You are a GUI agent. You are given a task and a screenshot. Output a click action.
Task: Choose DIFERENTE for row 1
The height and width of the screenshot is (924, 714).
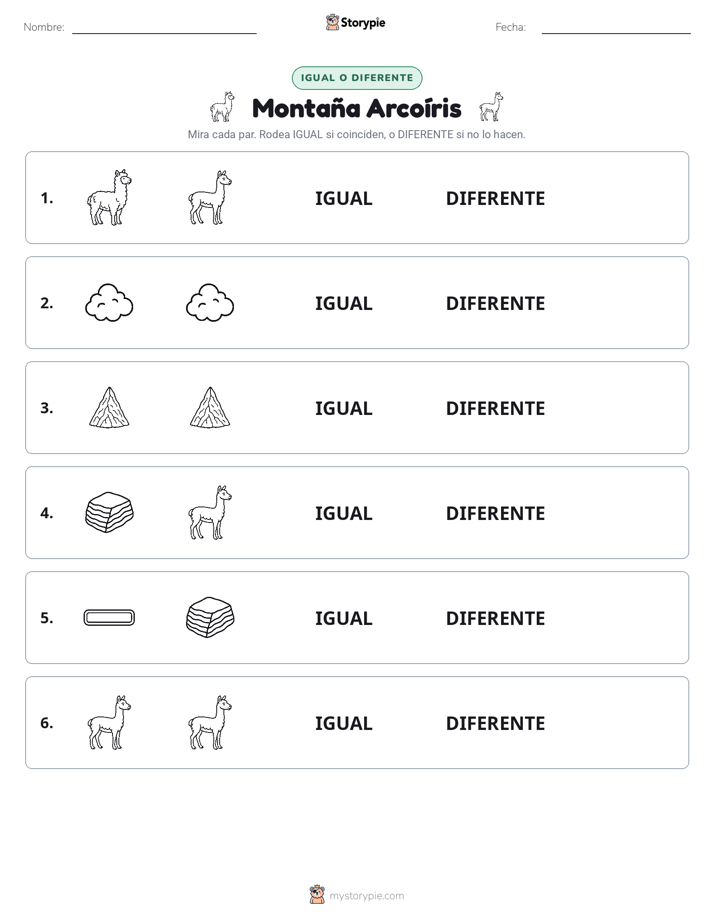point(495,198)
